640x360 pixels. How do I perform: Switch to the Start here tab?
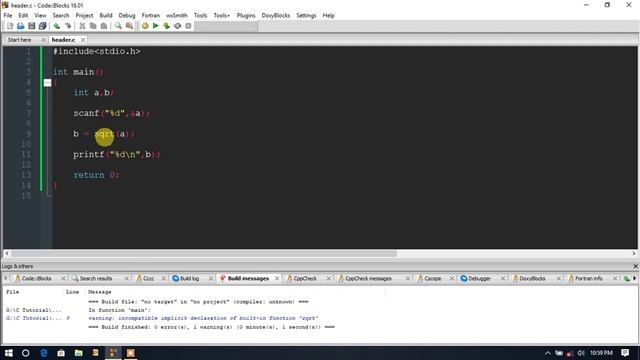pyautogui.click(x=19, y=40)
